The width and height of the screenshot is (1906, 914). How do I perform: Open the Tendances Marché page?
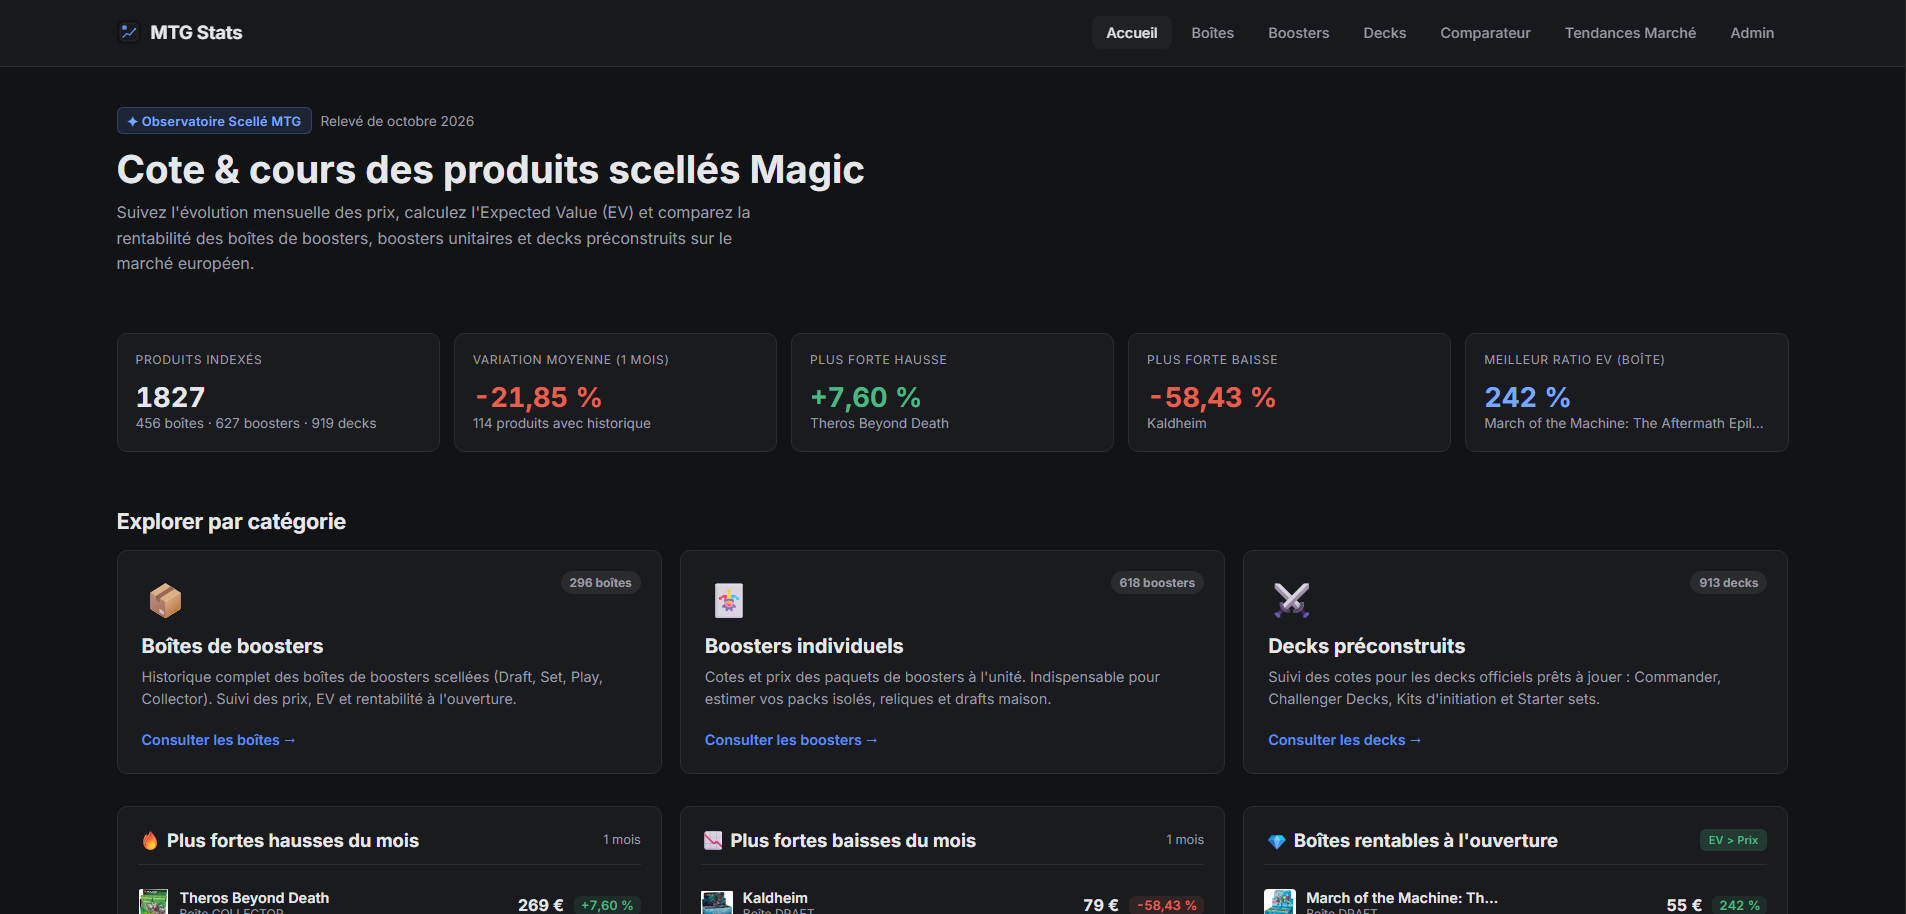[x=1630, y=33]
